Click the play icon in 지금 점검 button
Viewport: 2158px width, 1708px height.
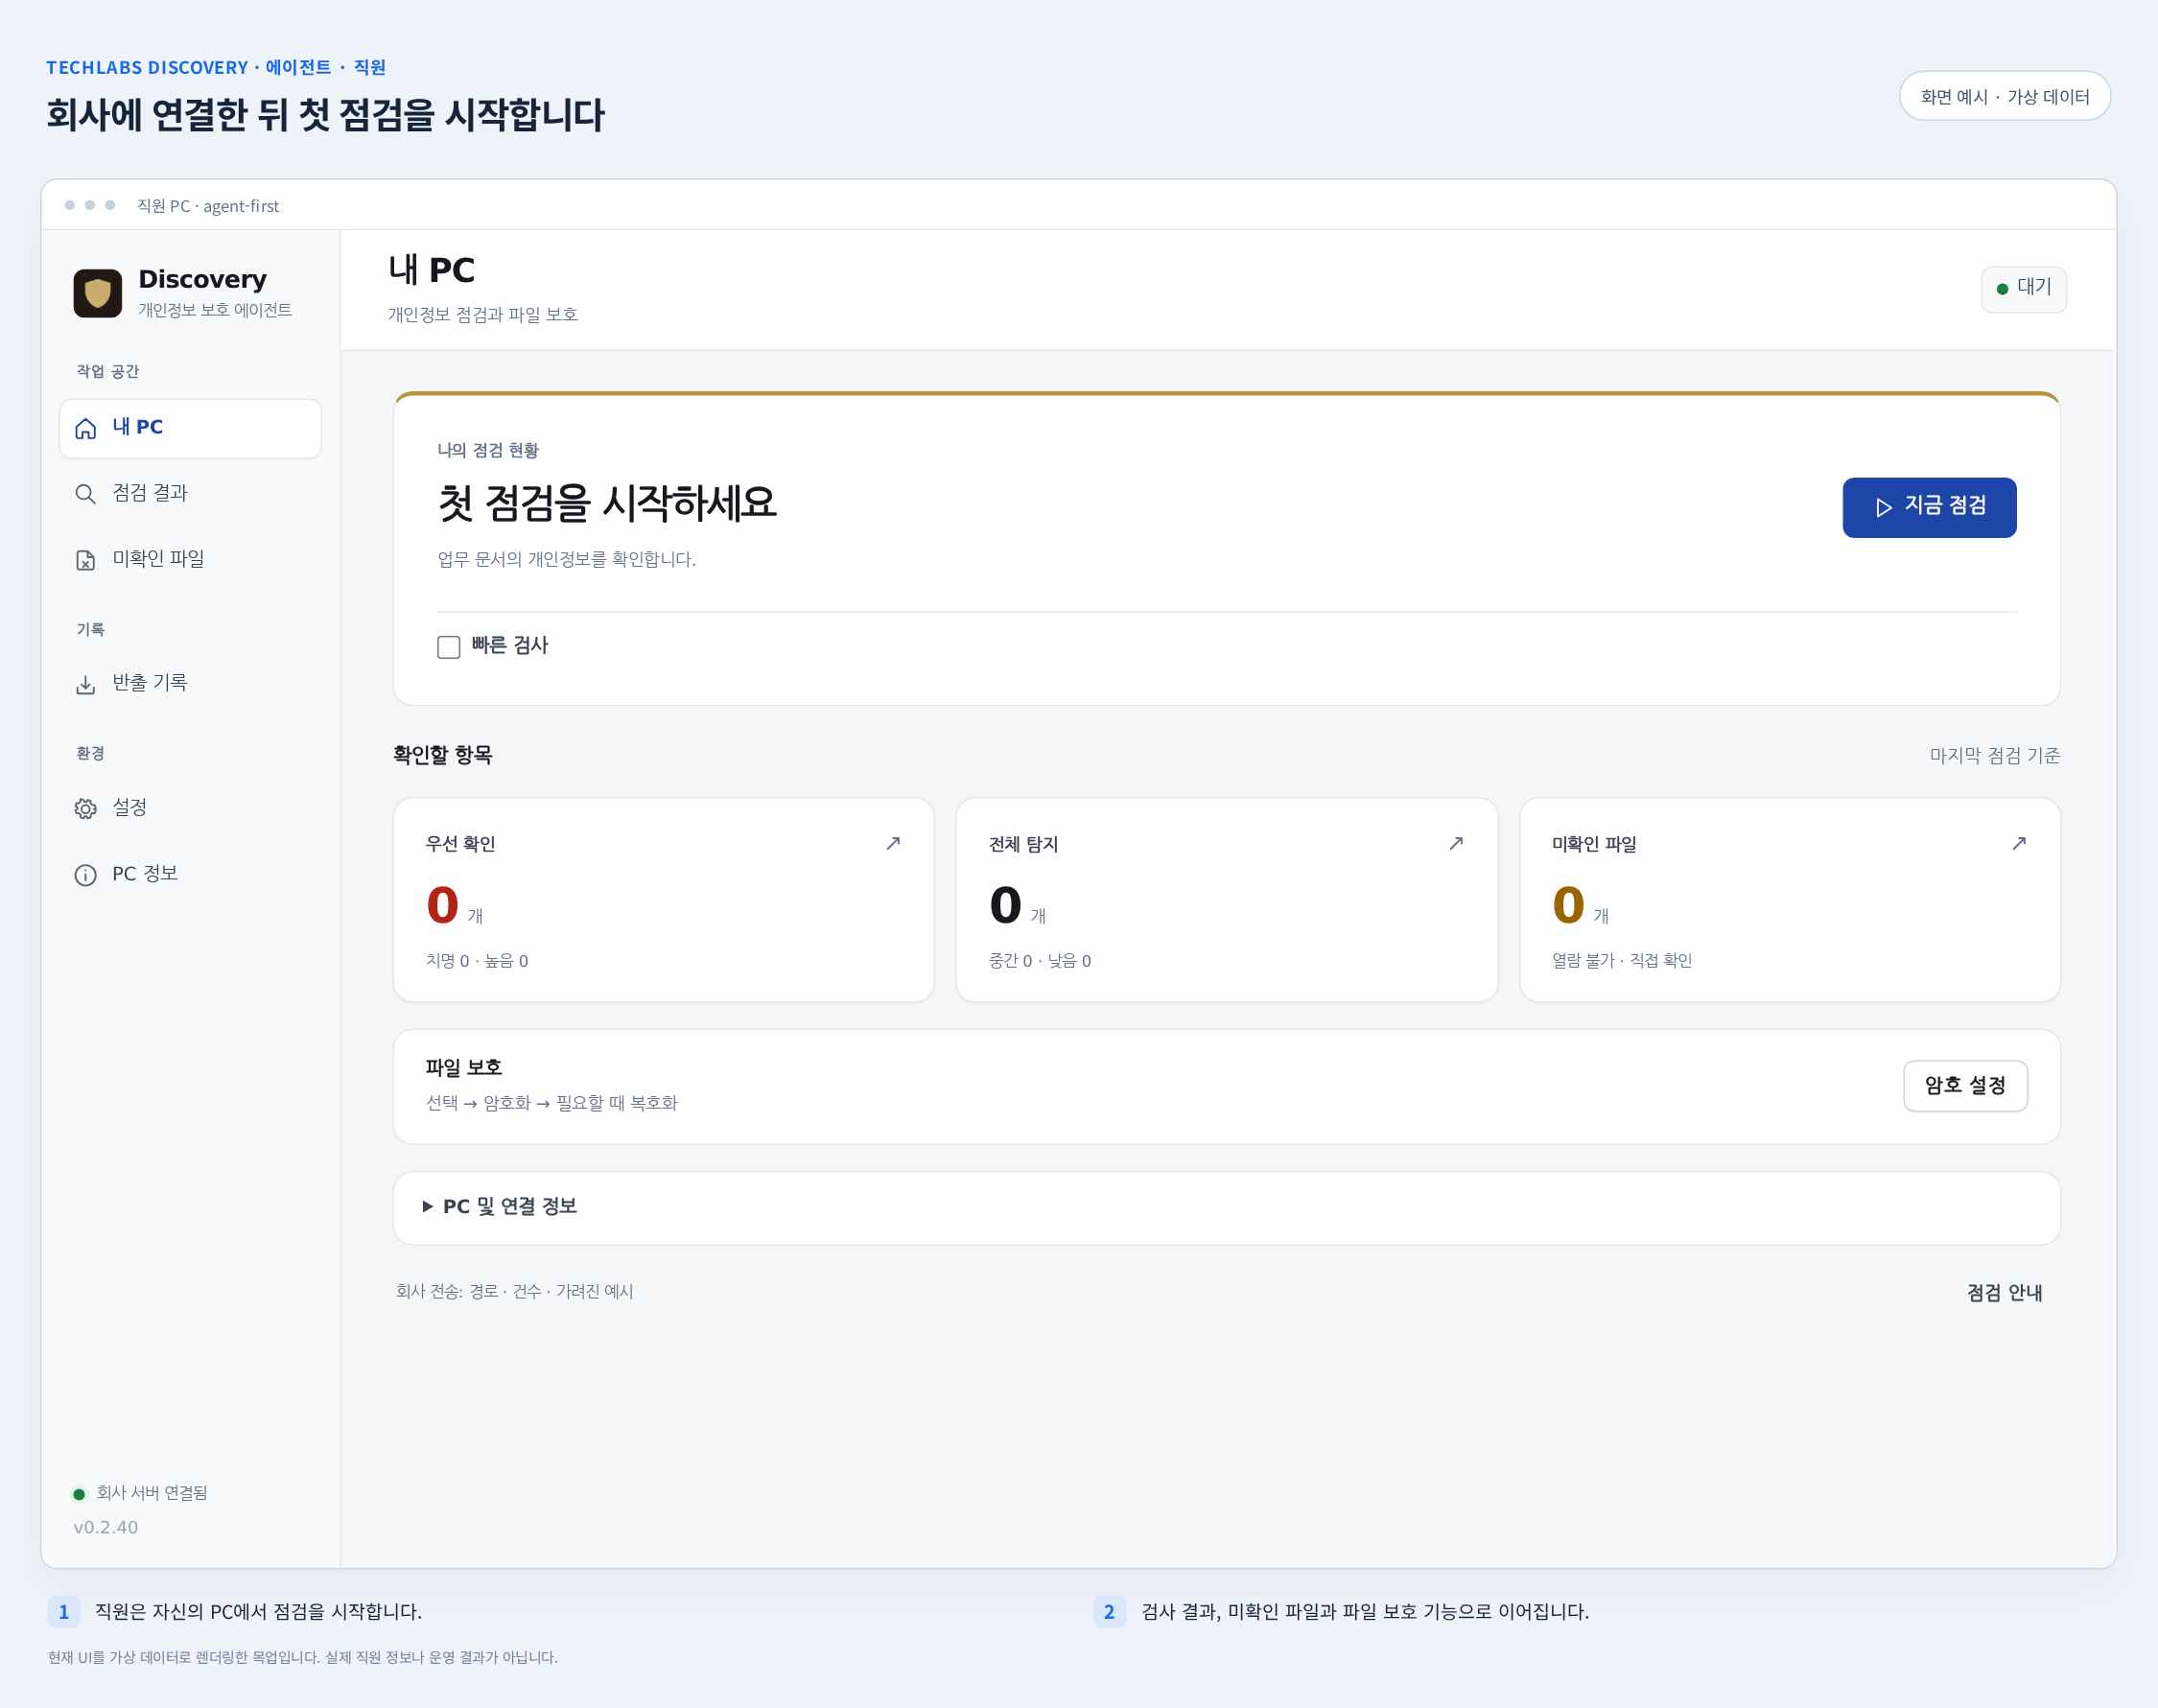pos(1884,507)
